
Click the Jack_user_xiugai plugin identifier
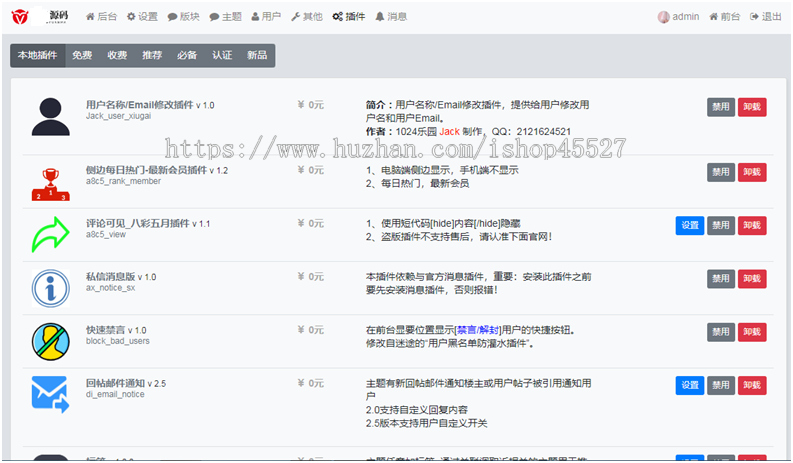118,116
